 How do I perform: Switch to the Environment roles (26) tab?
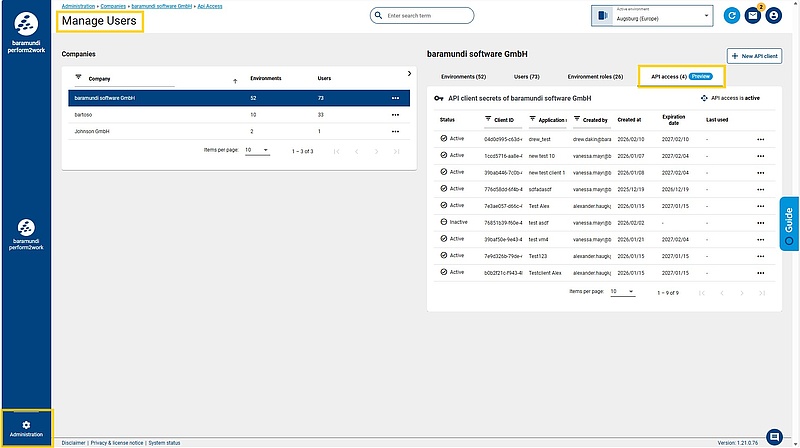pos(595,76)
